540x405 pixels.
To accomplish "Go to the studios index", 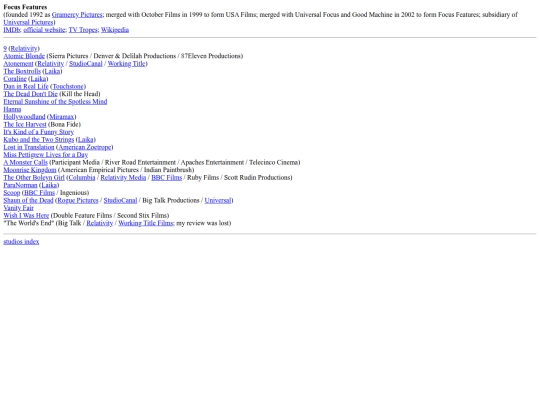I will (x=21, y=241).
